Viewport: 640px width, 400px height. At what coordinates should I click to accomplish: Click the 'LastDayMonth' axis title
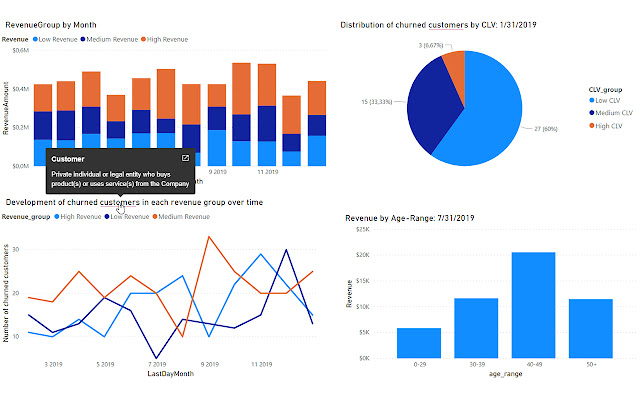(x=171, y=373)
